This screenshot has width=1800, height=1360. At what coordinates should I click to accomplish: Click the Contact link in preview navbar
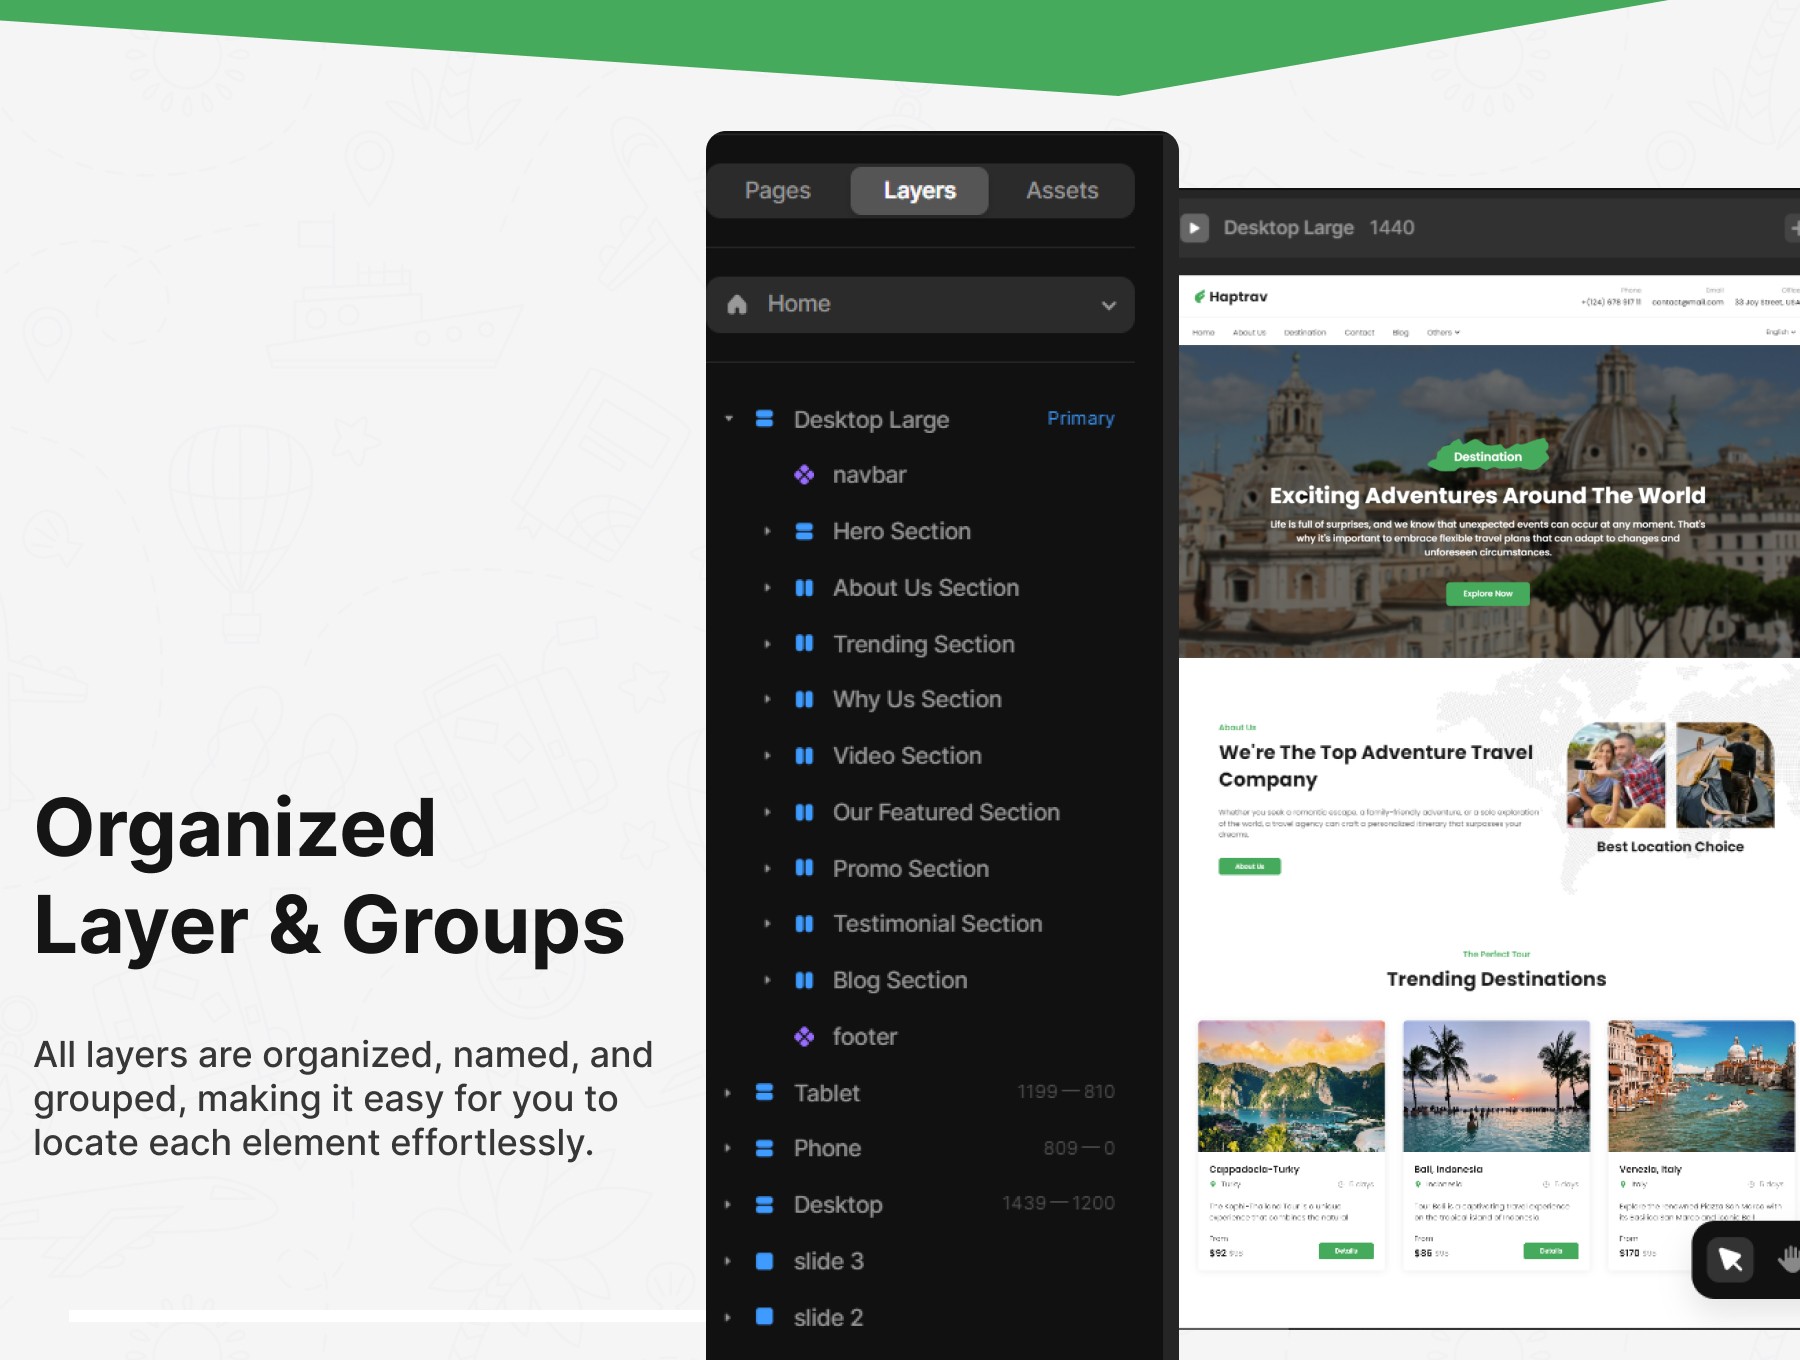1359,332
